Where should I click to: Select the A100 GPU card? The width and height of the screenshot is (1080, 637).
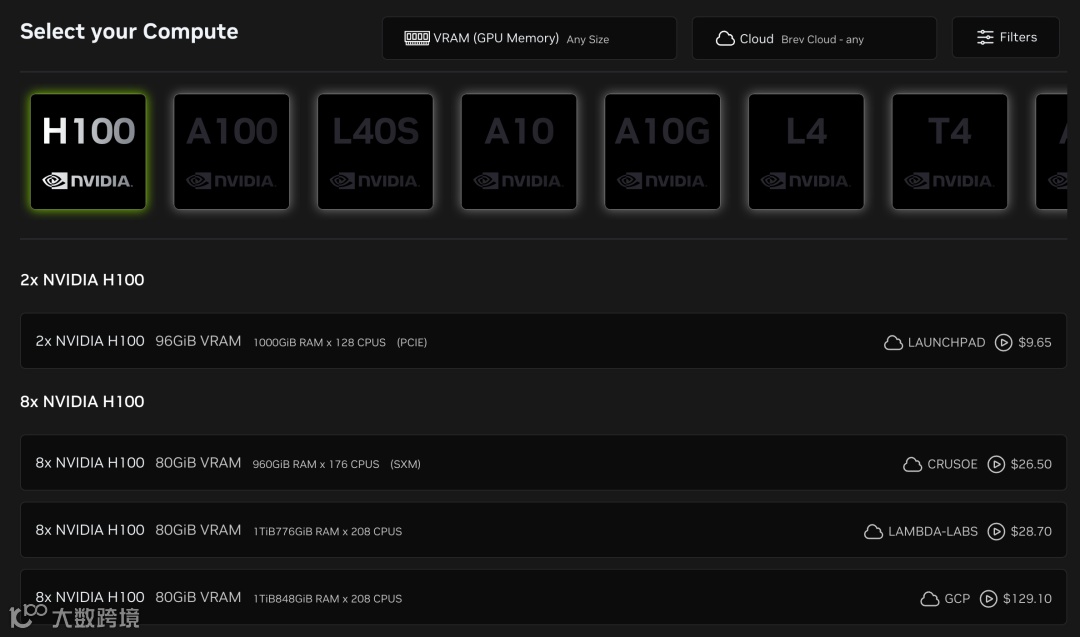click(231, 152)
